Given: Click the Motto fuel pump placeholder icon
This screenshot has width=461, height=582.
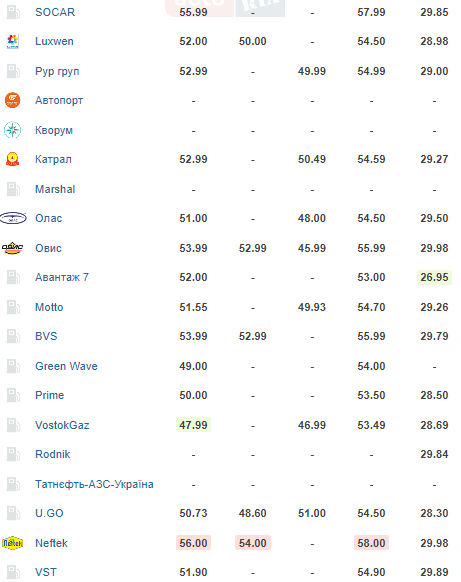Looking at the screenshot, I should [x=13, y=307].
